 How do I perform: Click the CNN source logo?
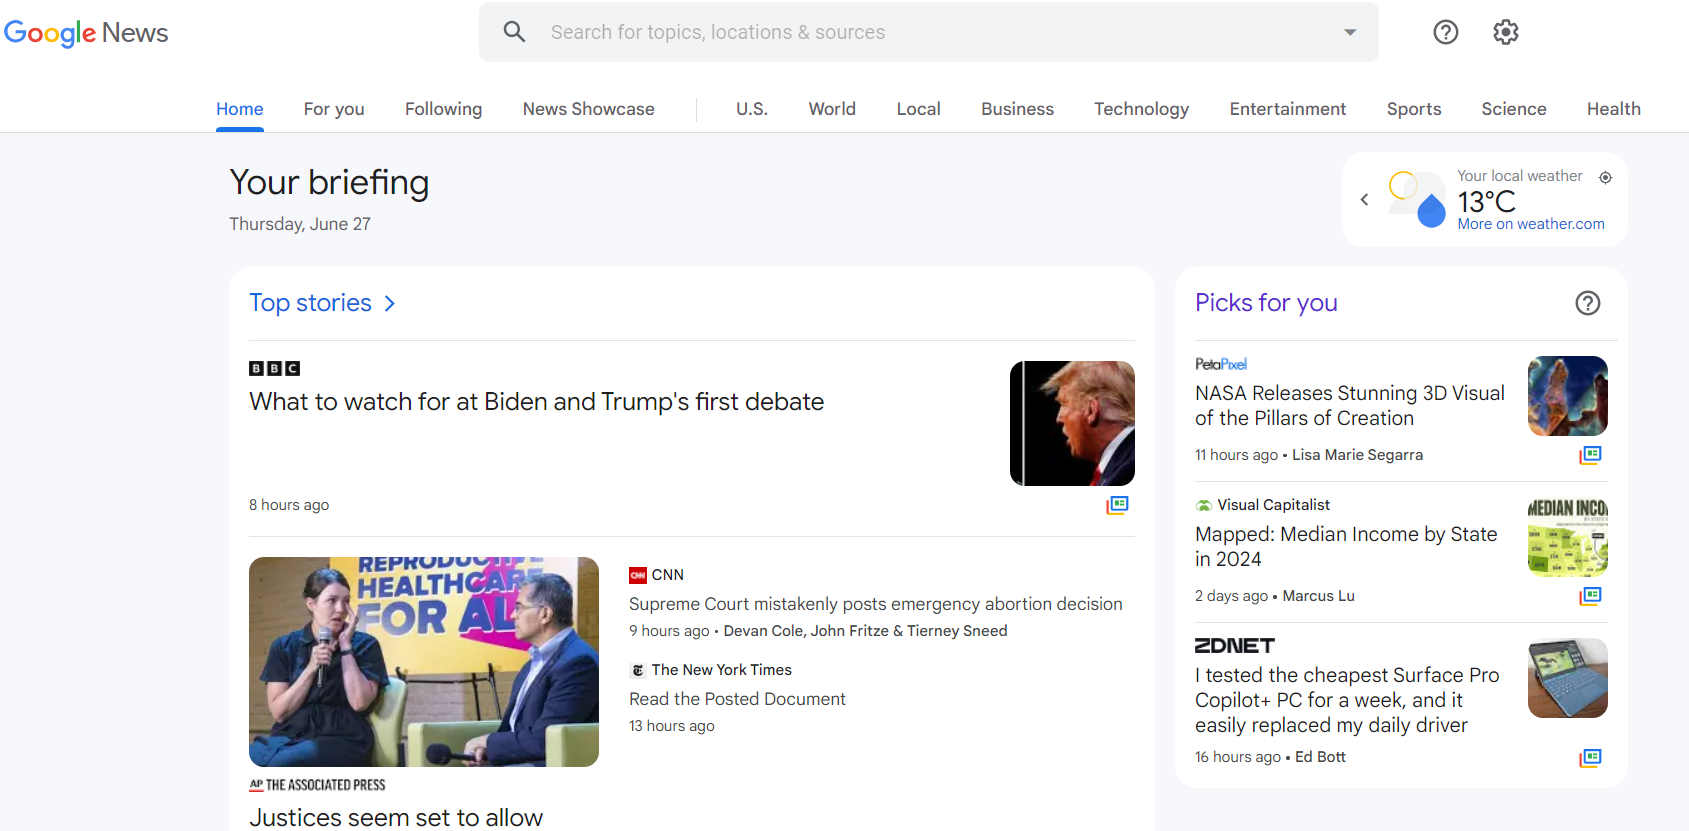point(638,575)
